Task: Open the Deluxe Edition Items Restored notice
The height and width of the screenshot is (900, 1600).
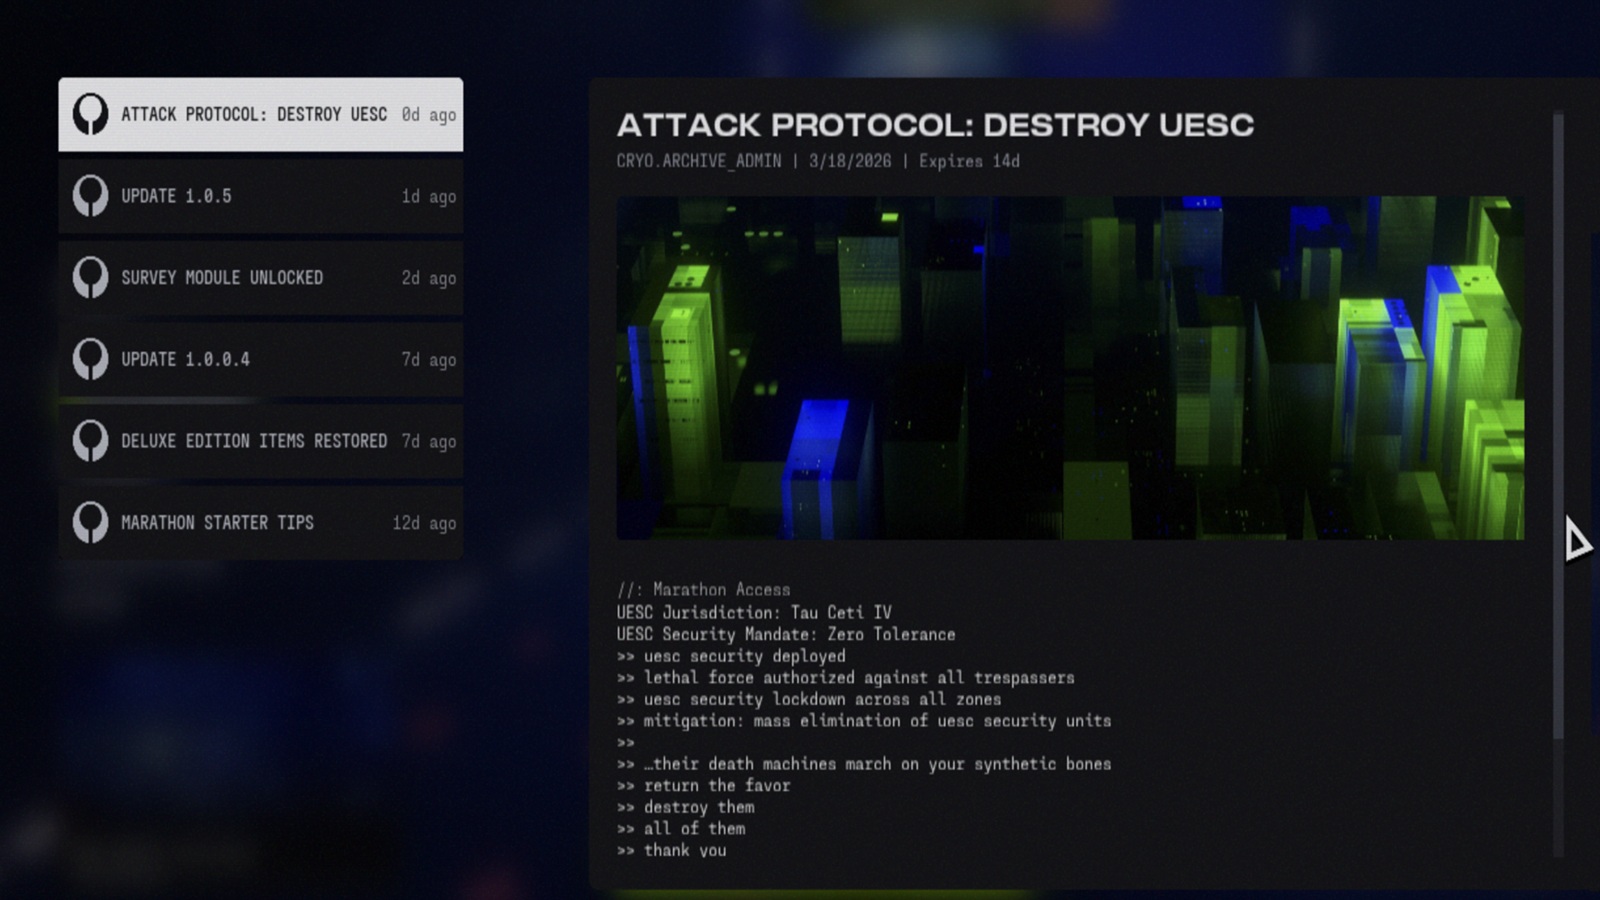Action: 254,441
